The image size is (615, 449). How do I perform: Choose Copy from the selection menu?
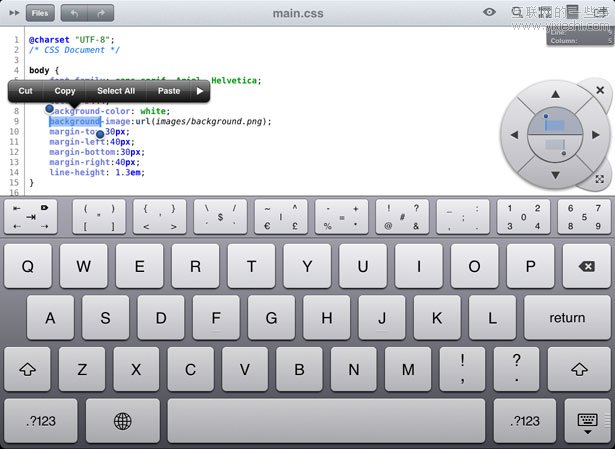pos(65,91)
